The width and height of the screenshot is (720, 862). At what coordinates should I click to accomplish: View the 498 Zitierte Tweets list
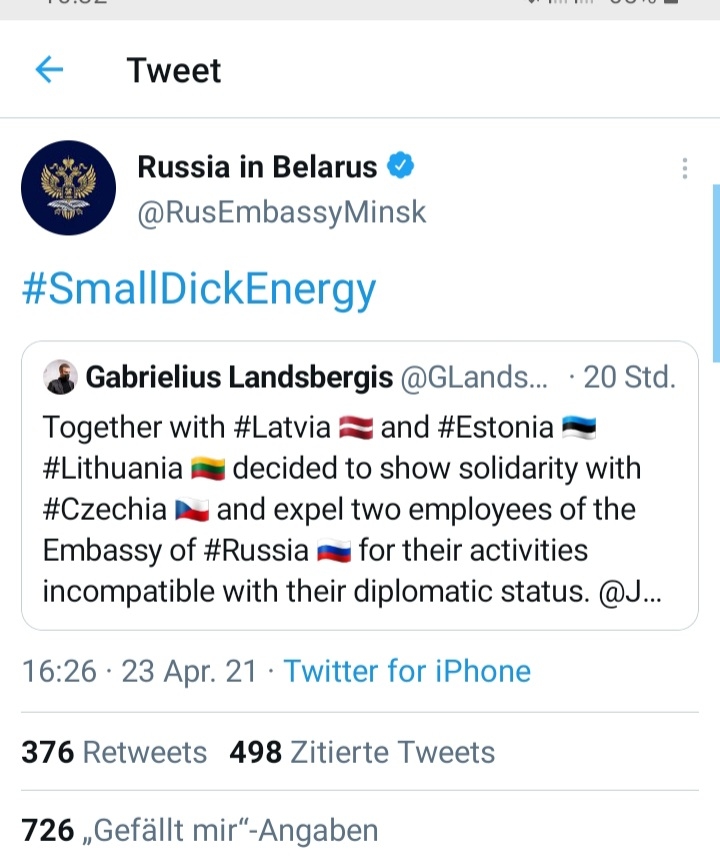[362, 752]
